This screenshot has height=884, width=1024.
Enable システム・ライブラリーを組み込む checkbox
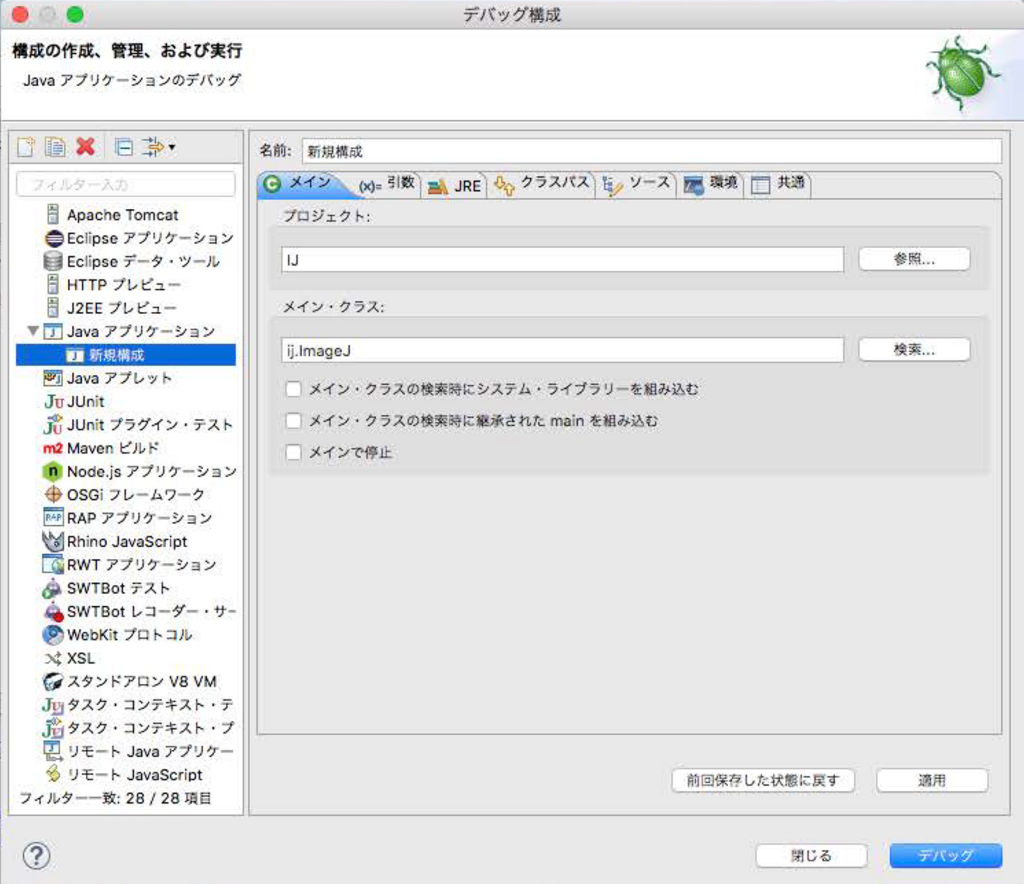pos(293,389)
